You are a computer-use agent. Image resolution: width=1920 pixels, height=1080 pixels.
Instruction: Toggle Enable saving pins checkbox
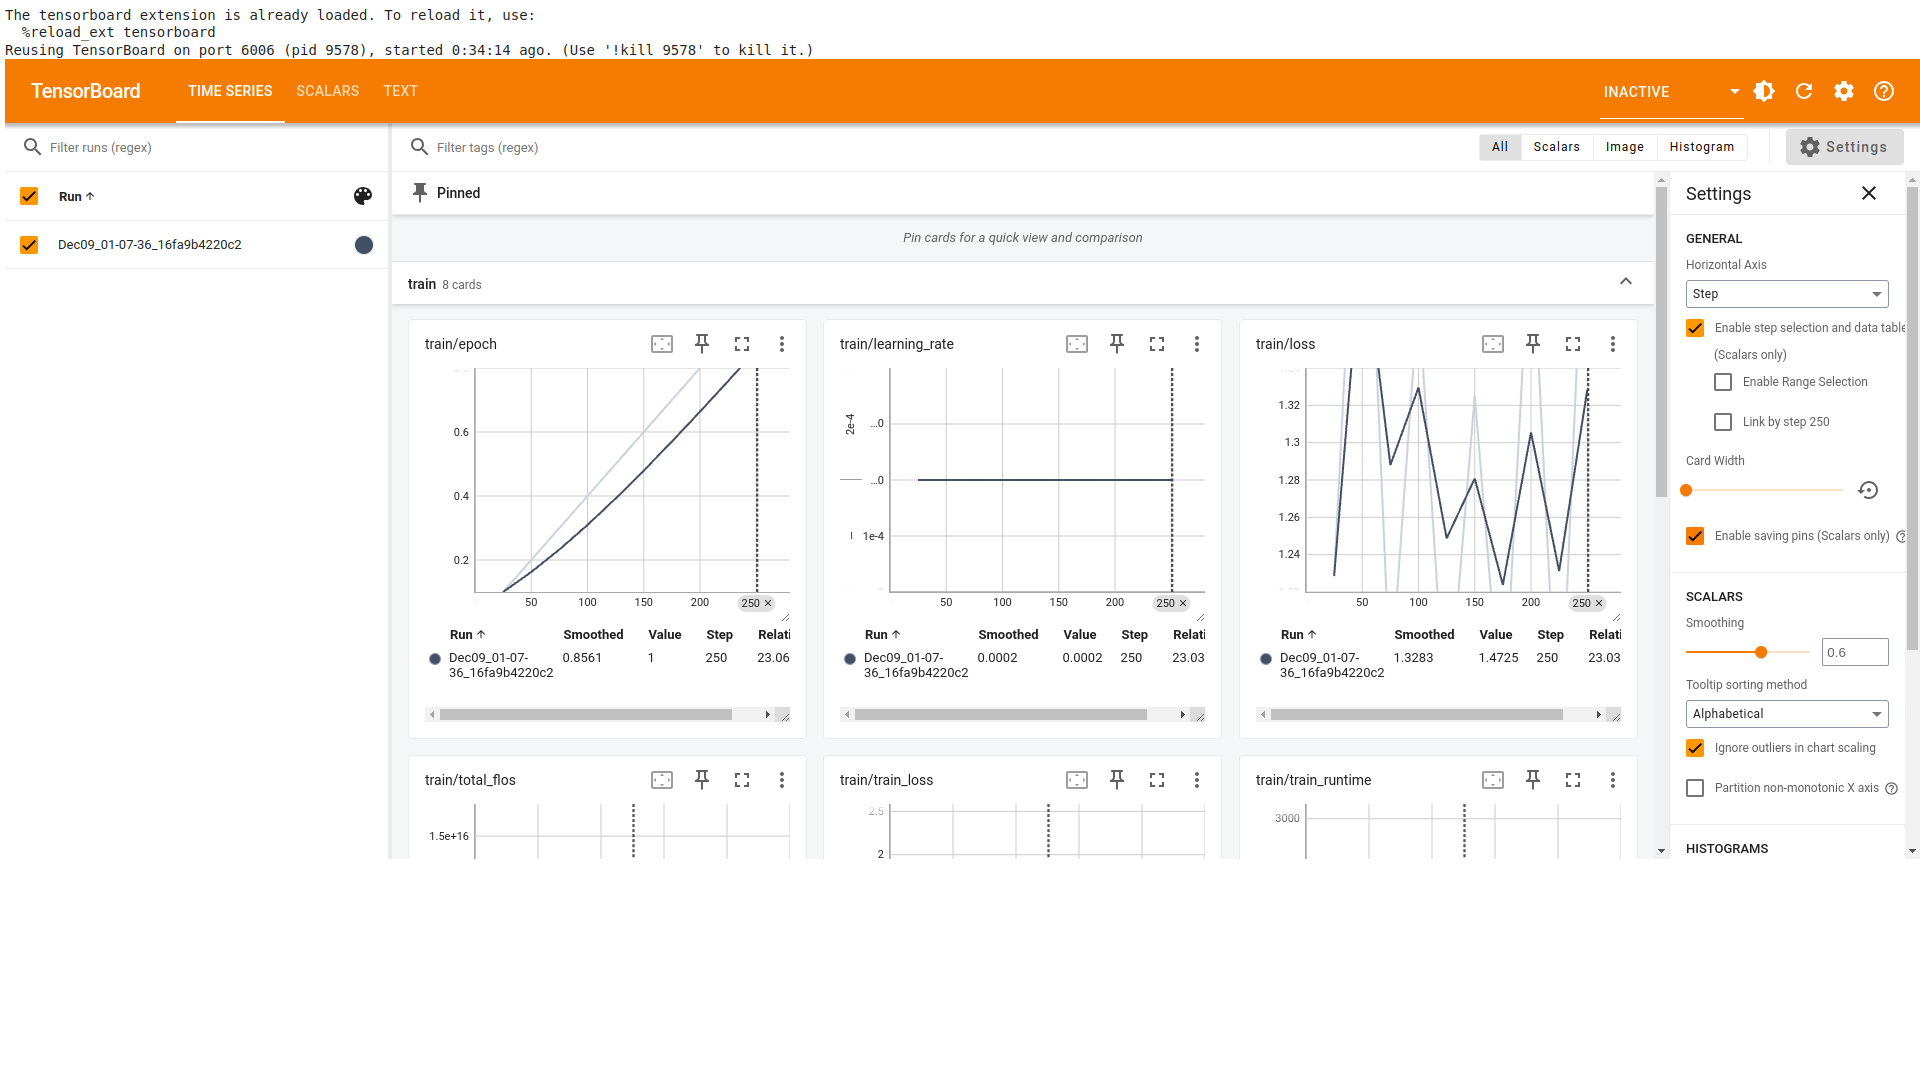(x=1695, y=536)
